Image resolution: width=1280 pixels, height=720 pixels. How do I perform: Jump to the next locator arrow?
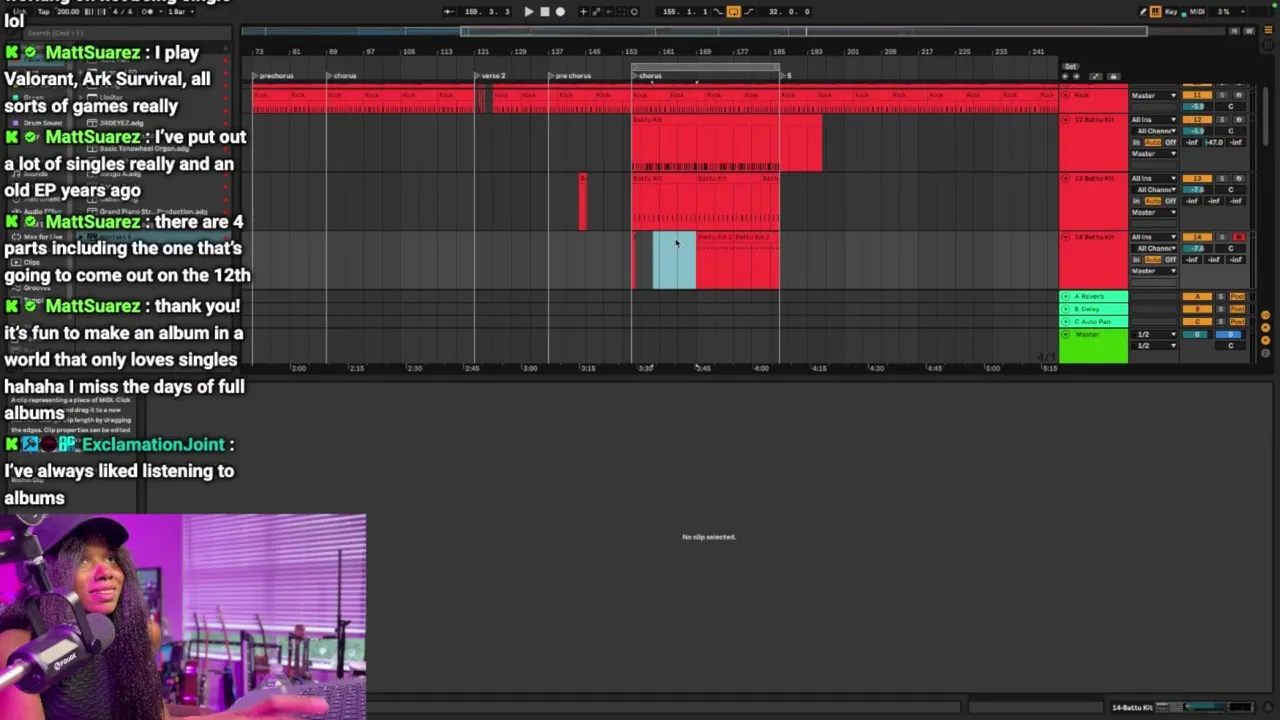(x=1076, y=77)
